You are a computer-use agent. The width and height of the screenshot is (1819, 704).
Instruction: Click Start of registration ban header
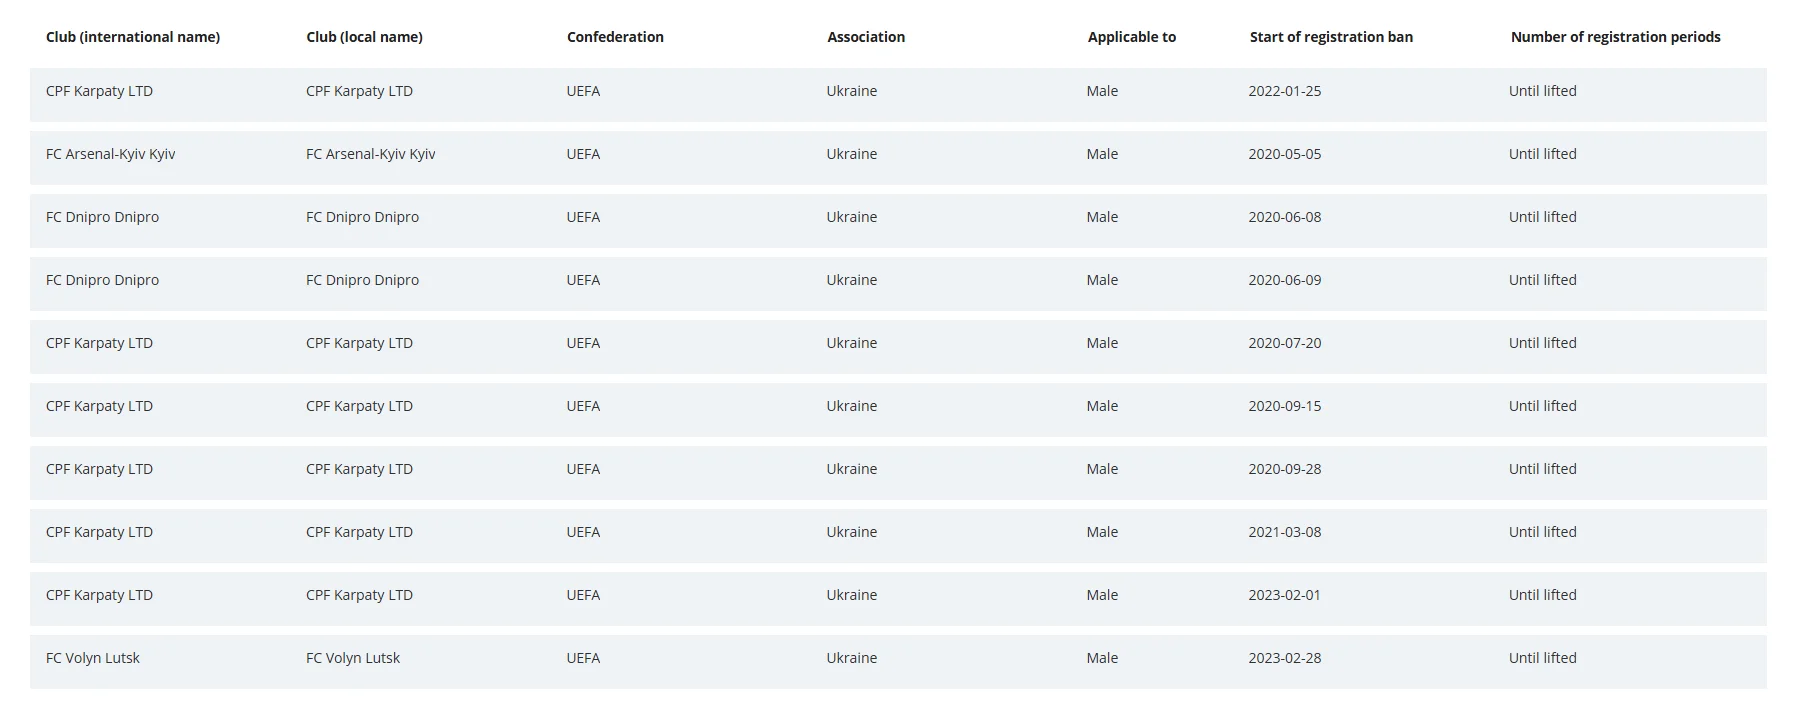tap(1331, 37)
